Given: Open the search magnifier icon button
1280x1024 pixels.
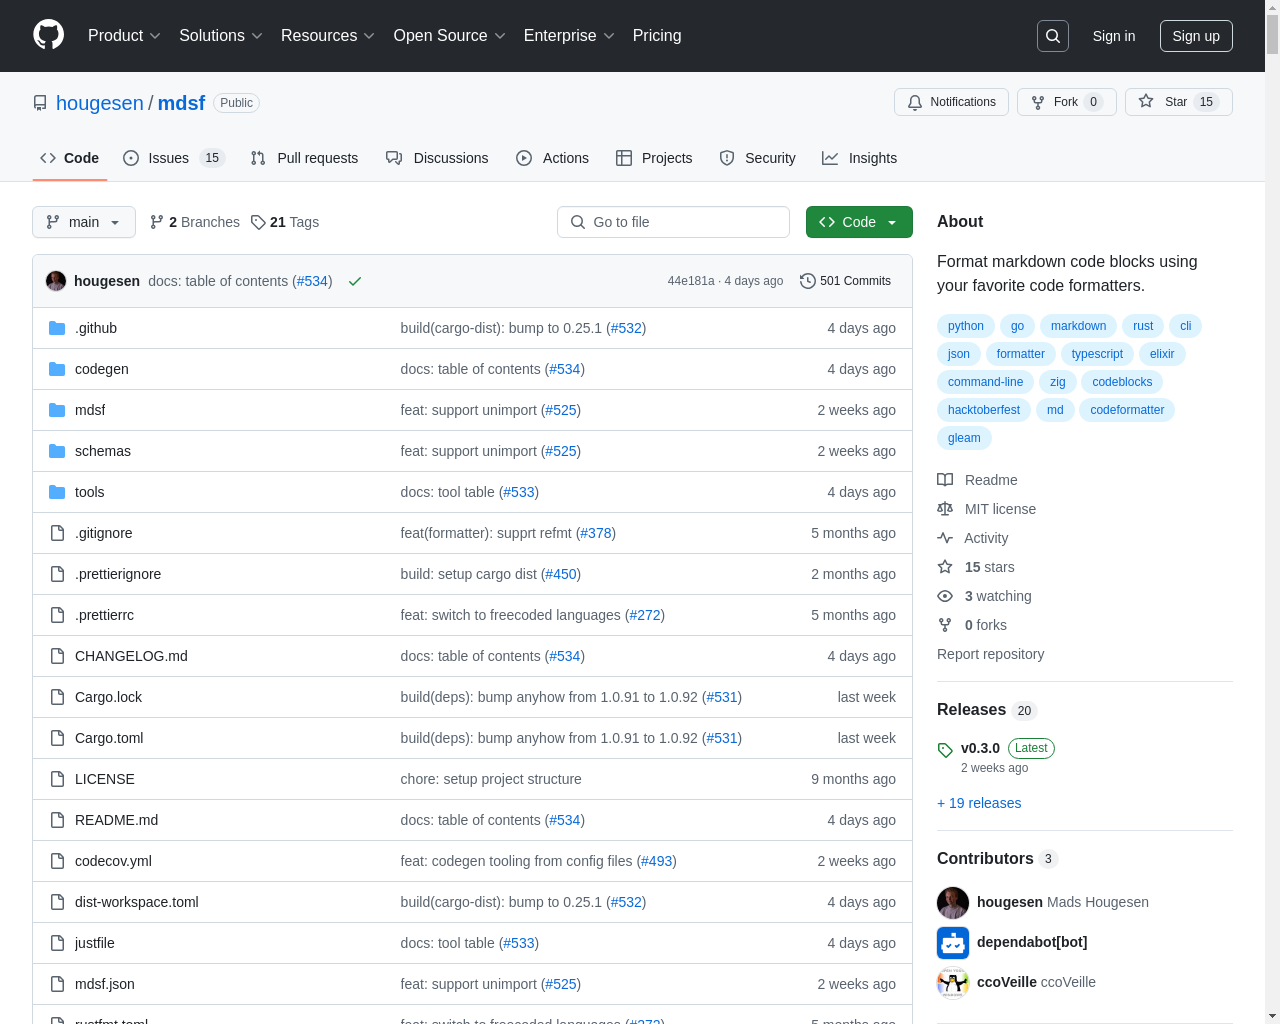Looking at the screenshot, I should 1053,36.
